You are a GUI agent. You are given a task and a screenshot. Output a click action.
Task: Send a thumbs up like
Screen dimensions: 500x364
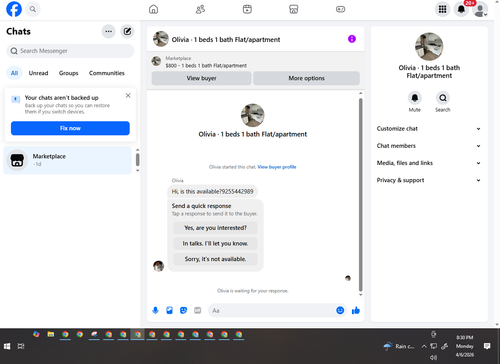(x=356, y=311)
